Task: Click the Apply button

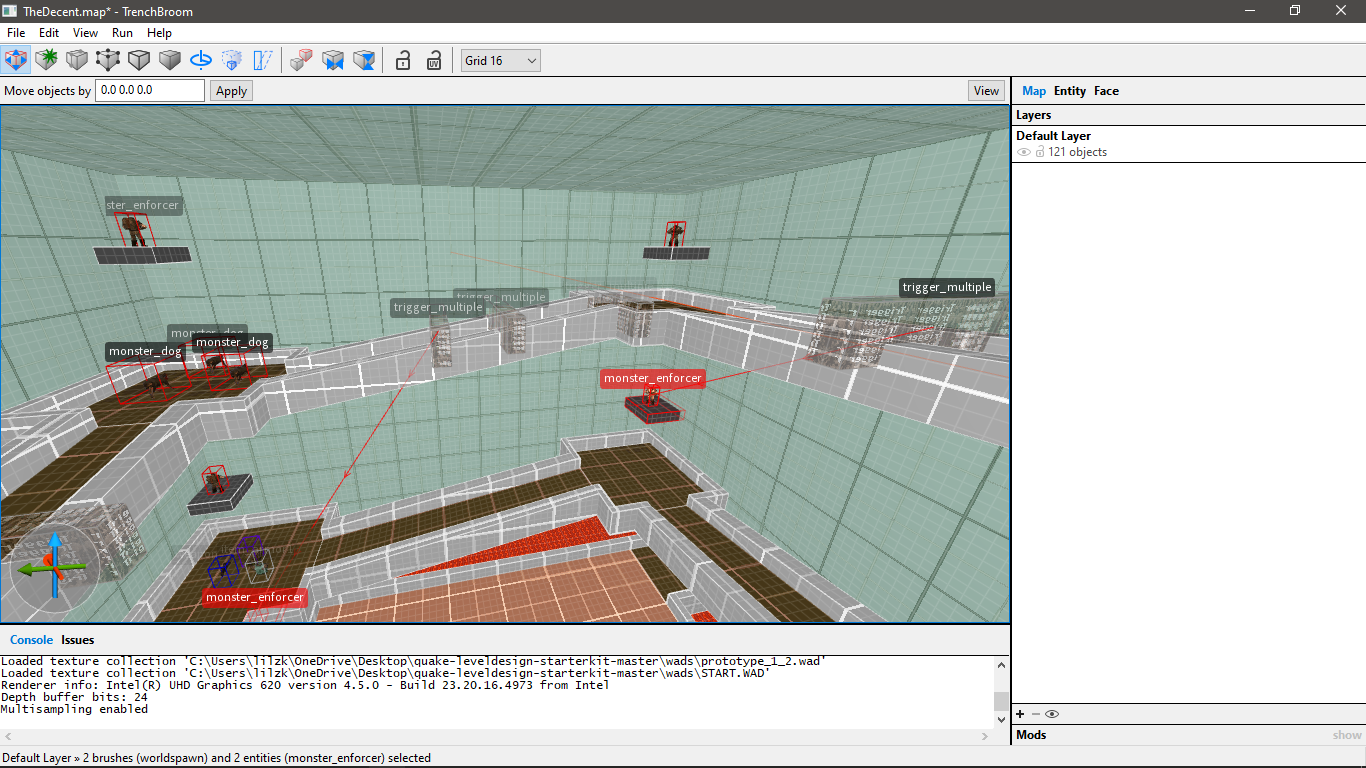Action: (x=231, y=91)
